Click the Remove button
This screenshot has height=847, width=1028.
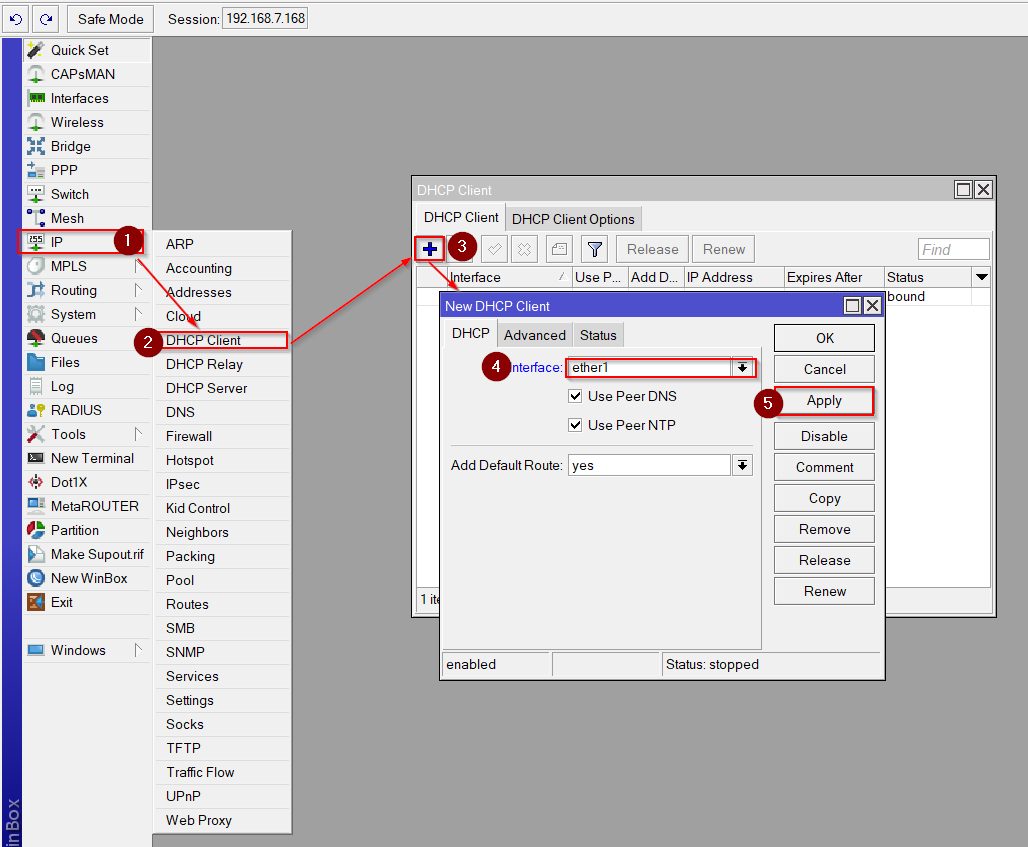[x=824, y=529]
